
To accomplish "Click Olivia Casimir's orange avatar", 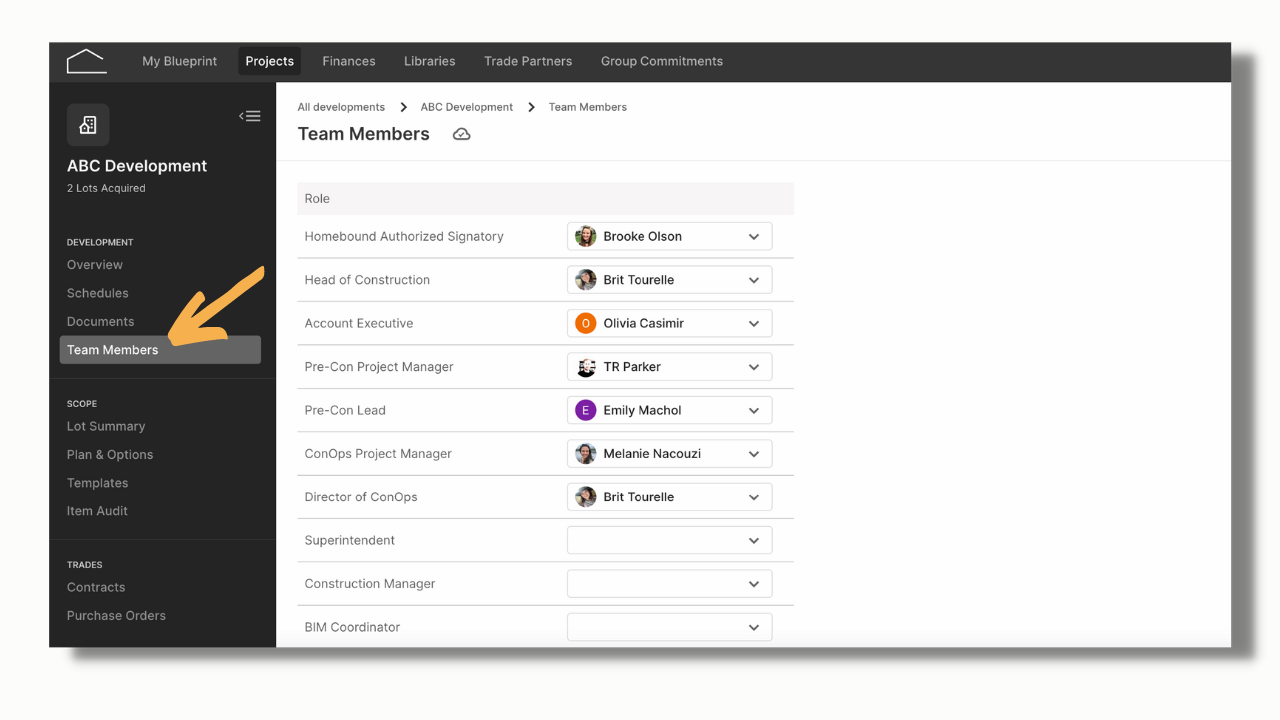I will (x=586, y=323).
